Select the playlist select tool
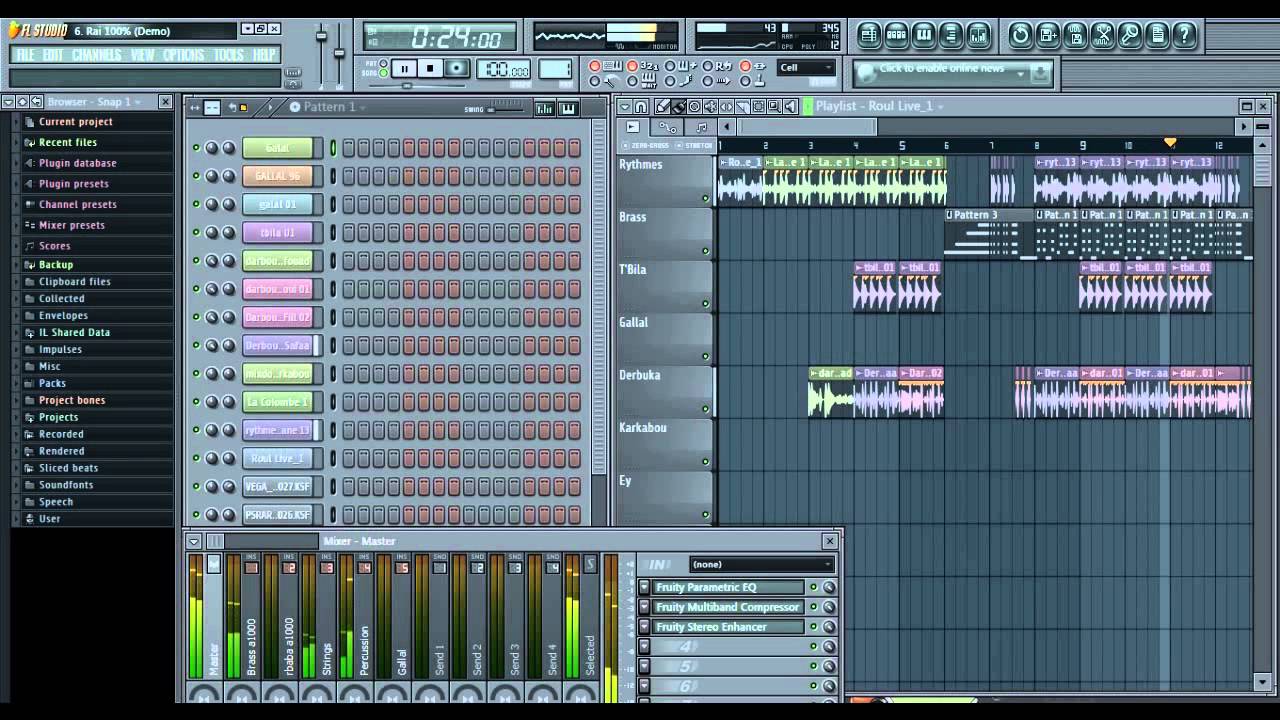 [x=759, y=106]
